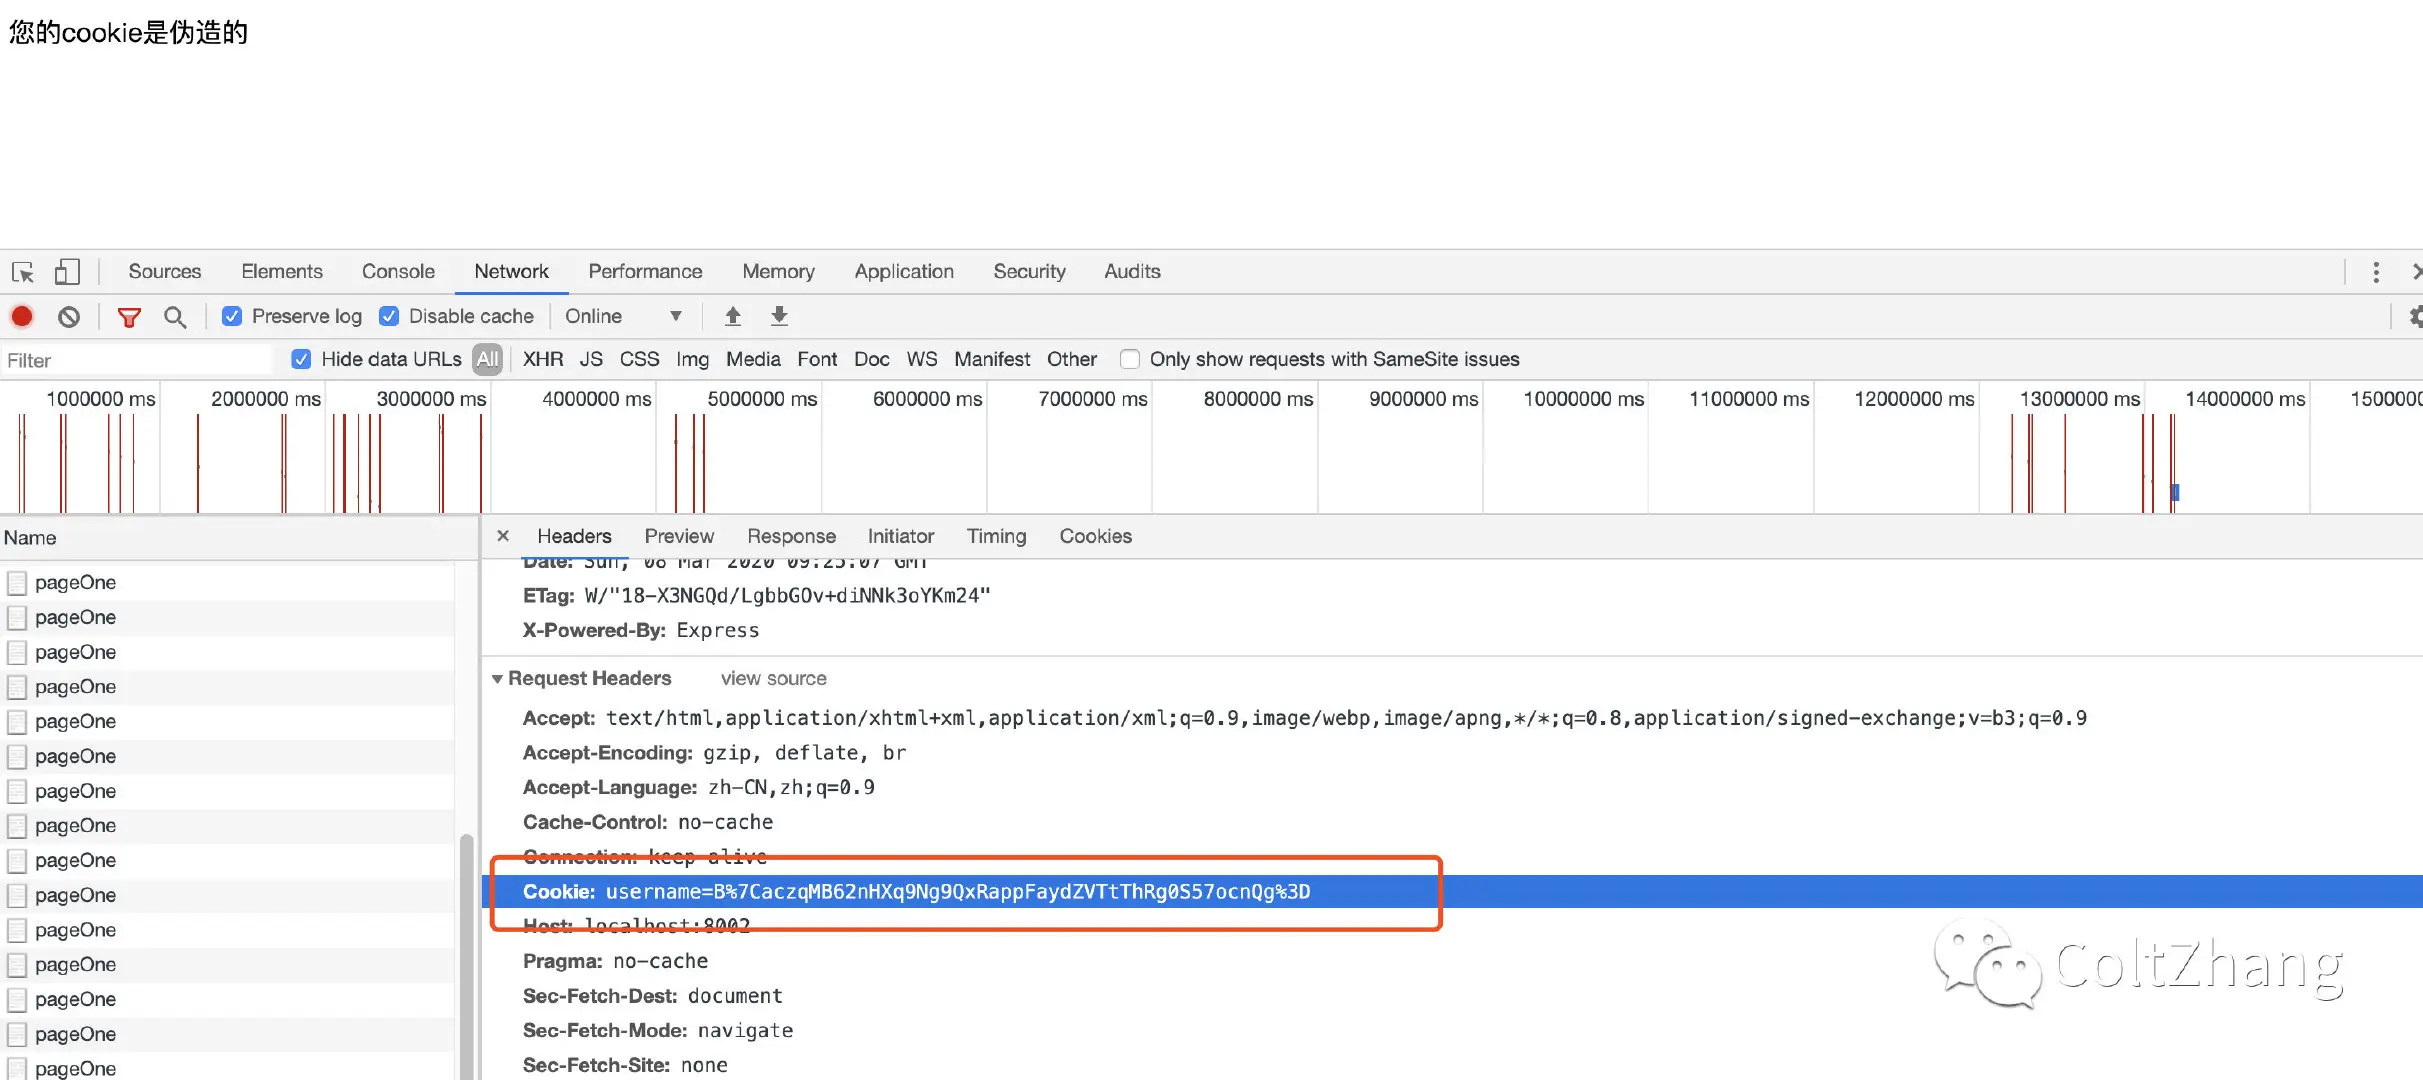Toggle the network filter funnel icon
Viewport: 2423px width, 1080px height.
coord(129,317)
